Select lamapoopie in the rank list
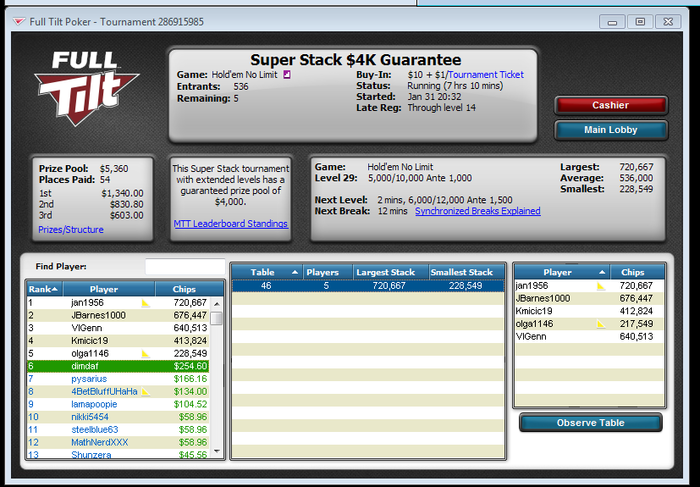Image resolution: width=700 pixels, height=487 pixels. pyautogui.click(x=118, y=404)
